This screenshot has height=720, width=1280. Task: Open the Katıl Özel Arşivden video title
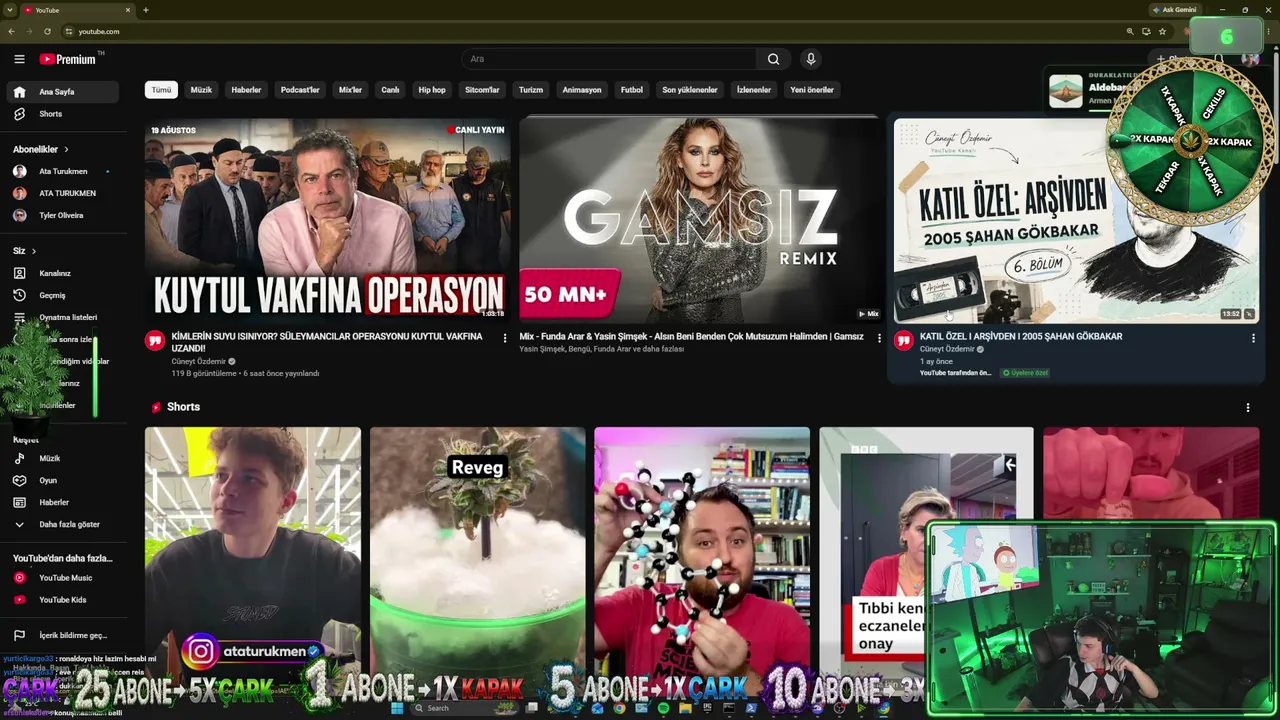click(x=1021, y=337)
